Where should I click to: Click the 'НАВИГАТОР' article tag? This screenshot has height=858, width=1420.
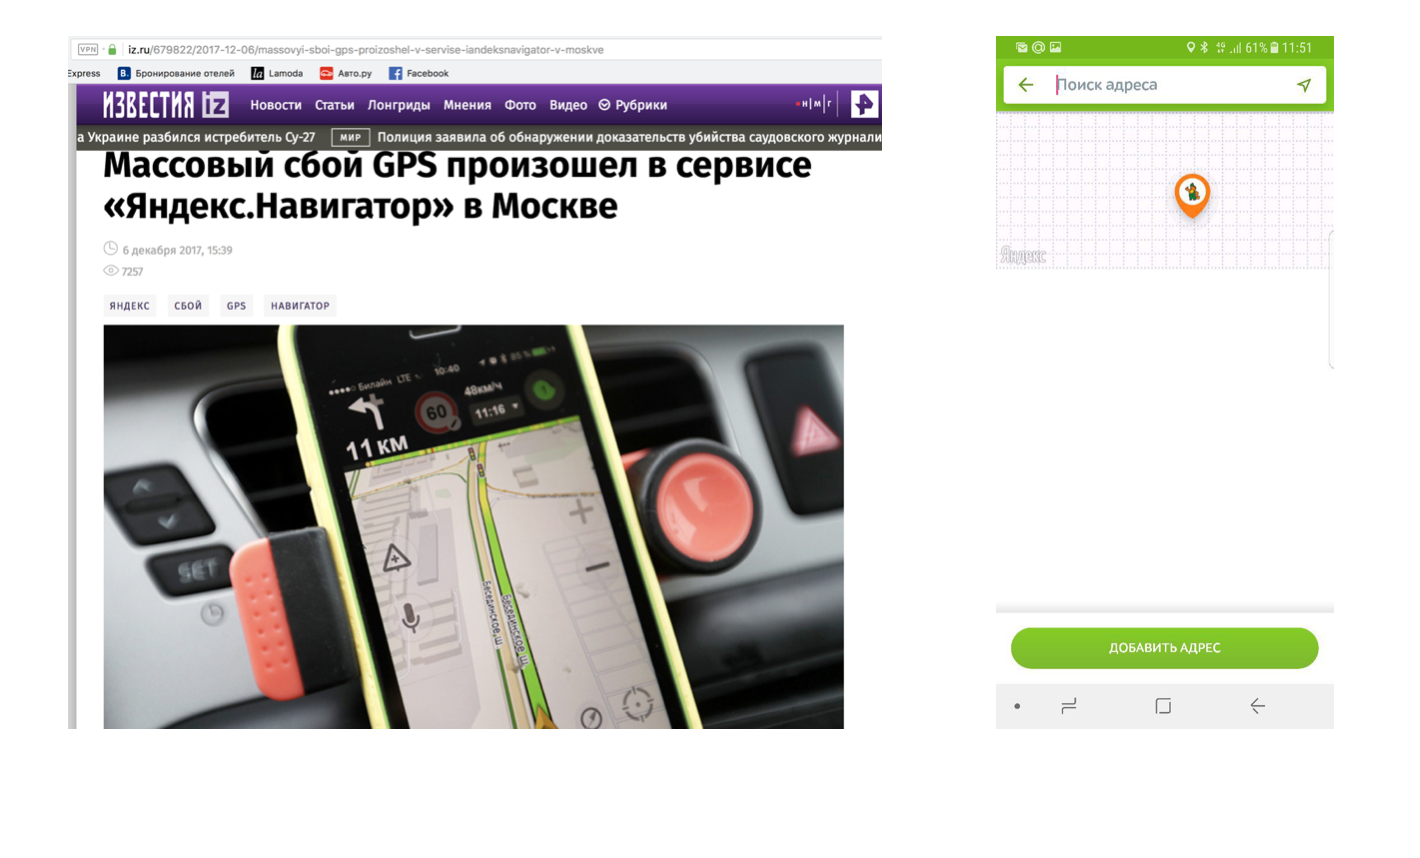coord(300,306)
